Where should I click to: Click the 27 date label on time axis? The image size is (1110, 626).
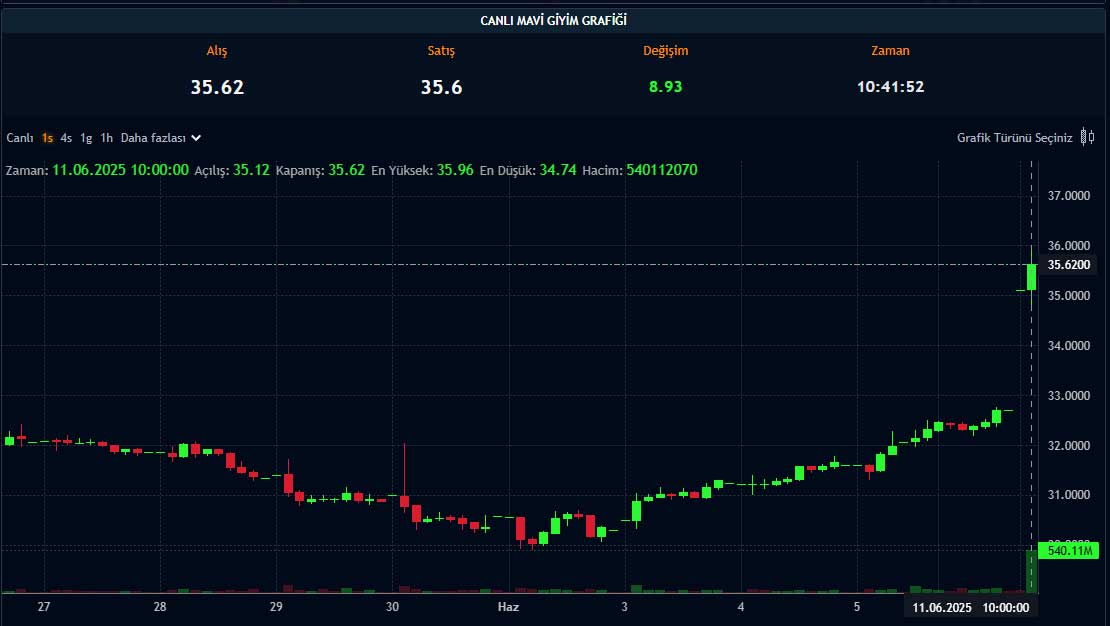point(44,607)
